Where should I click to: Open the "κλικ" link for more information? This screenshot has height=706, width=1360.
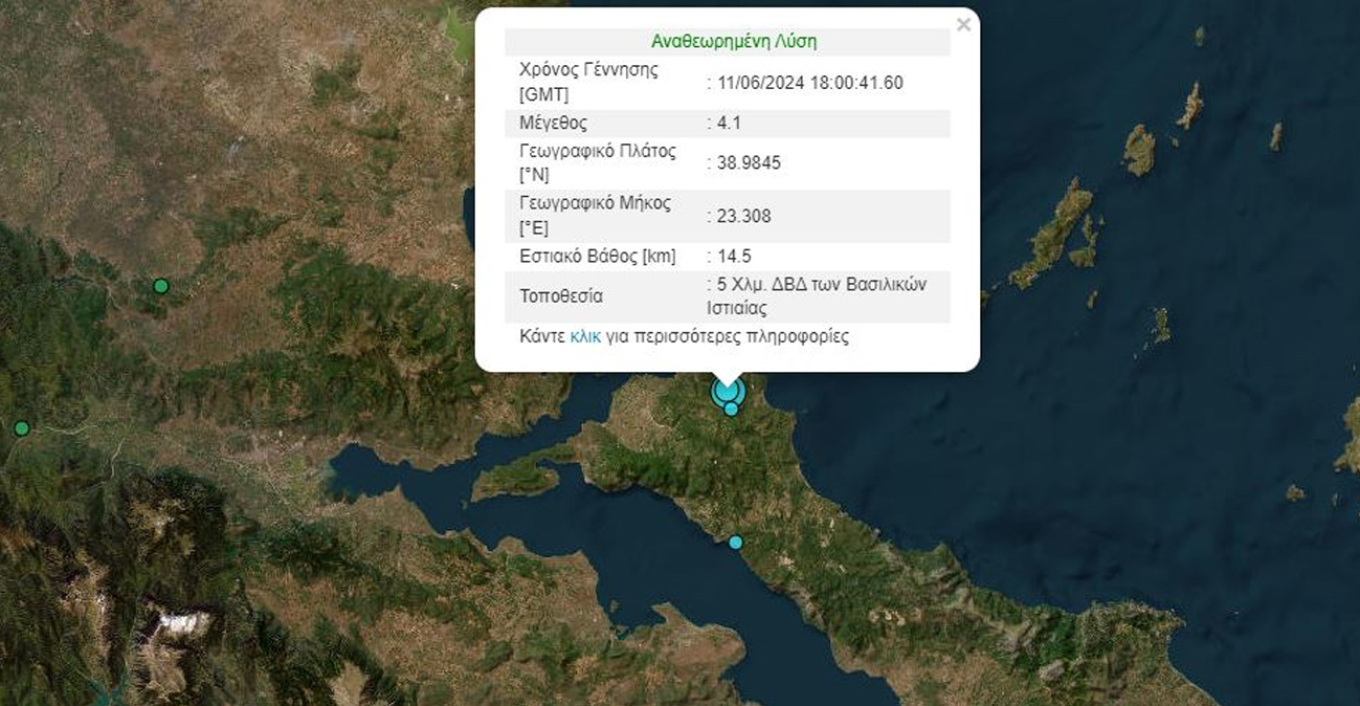[585, 337]
